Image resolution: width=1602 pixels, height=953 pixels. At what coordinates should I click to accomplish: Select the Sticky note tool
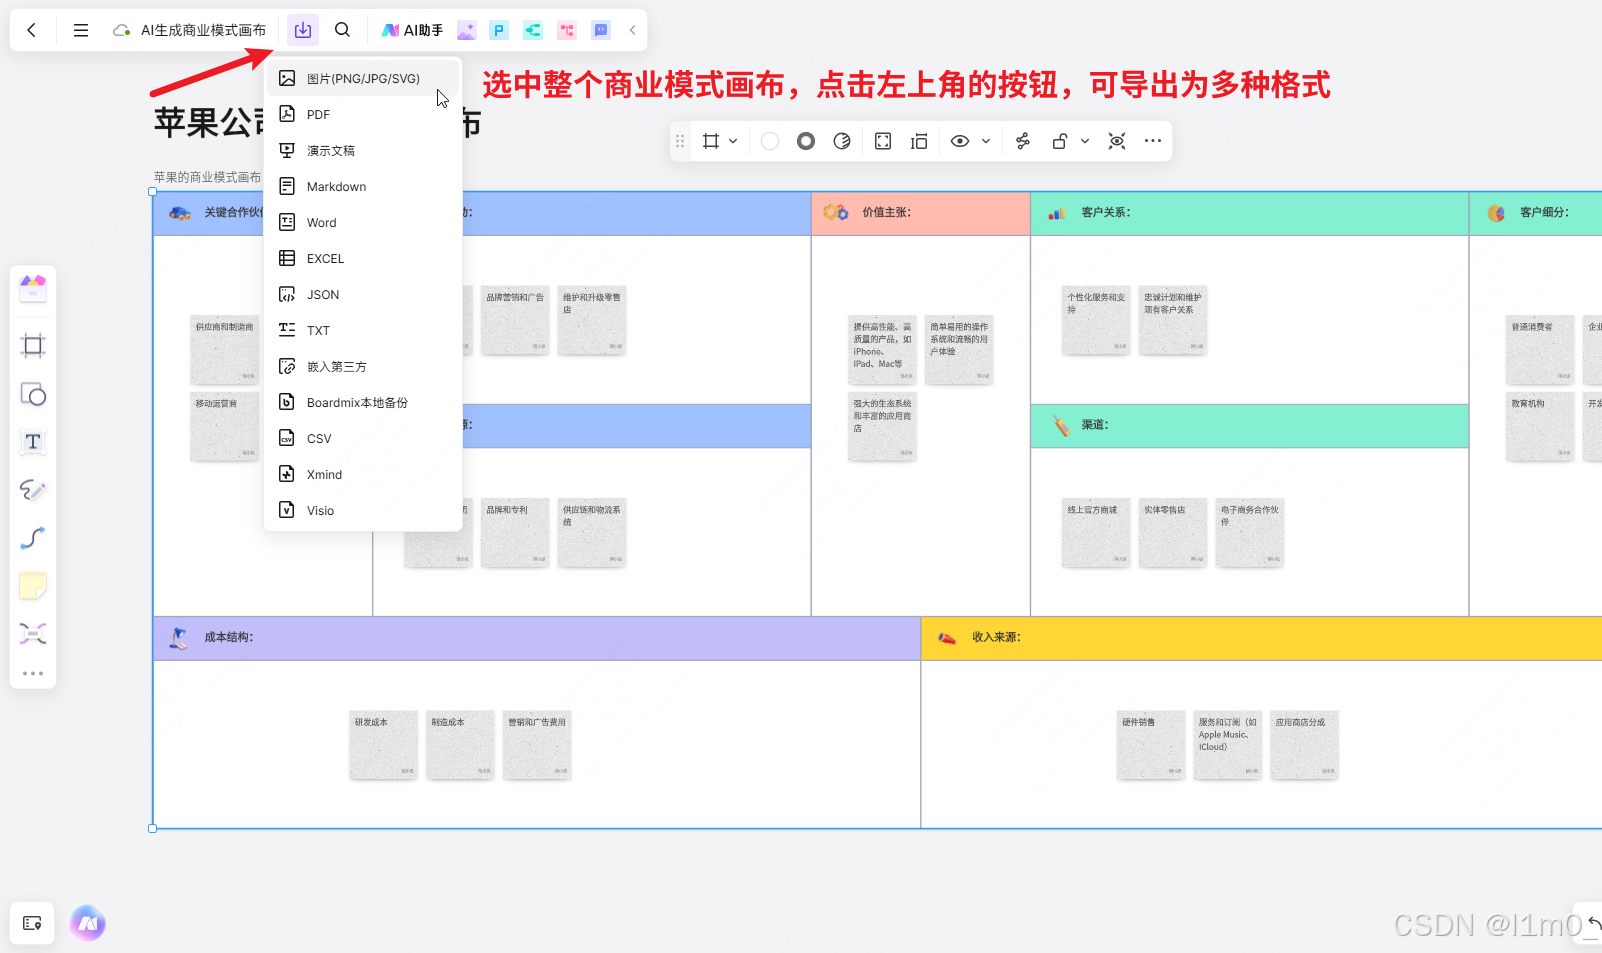(x=33, y=586)
